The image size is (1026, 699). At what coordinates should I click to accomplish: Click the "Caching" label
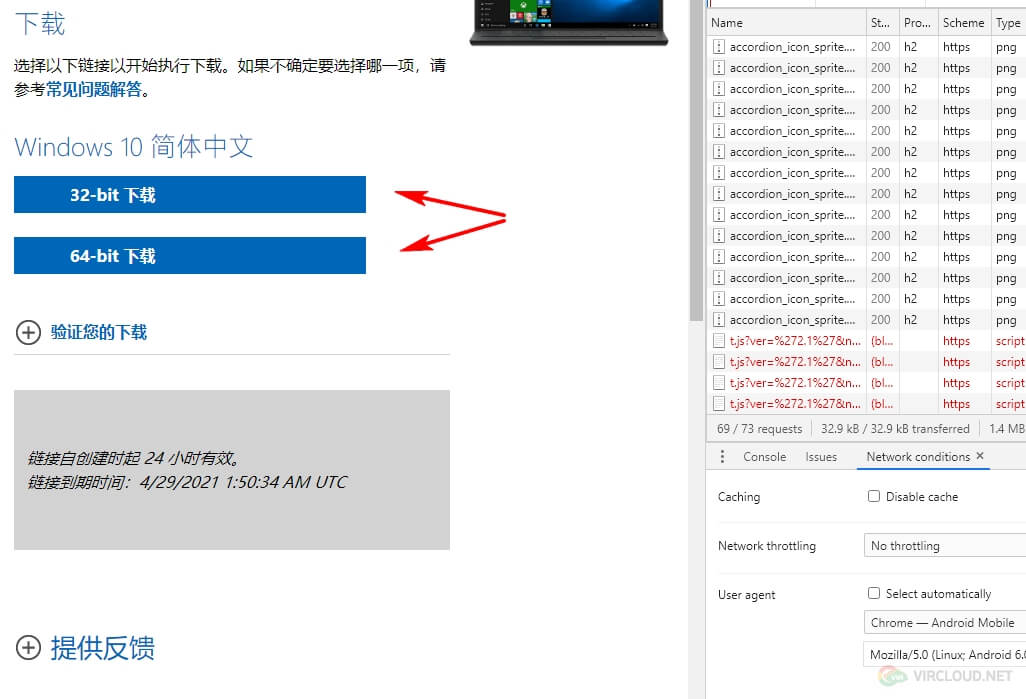click(x=739, y=497)
